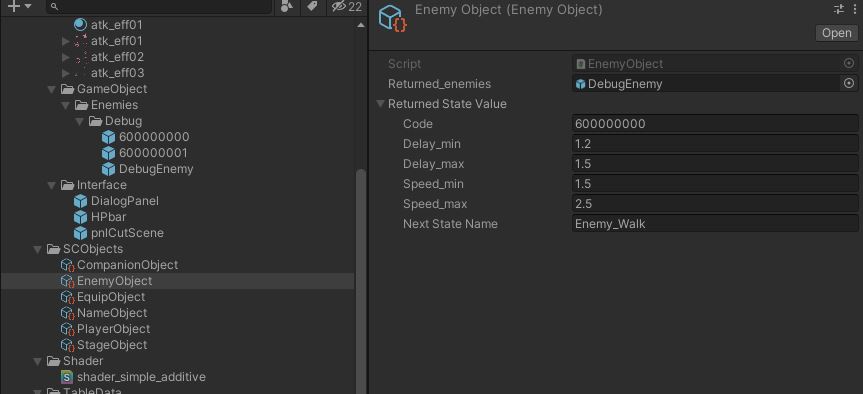Collapse the Debug folder
Viewport: 863px width, 394px height.
click(x=80, y=121)
